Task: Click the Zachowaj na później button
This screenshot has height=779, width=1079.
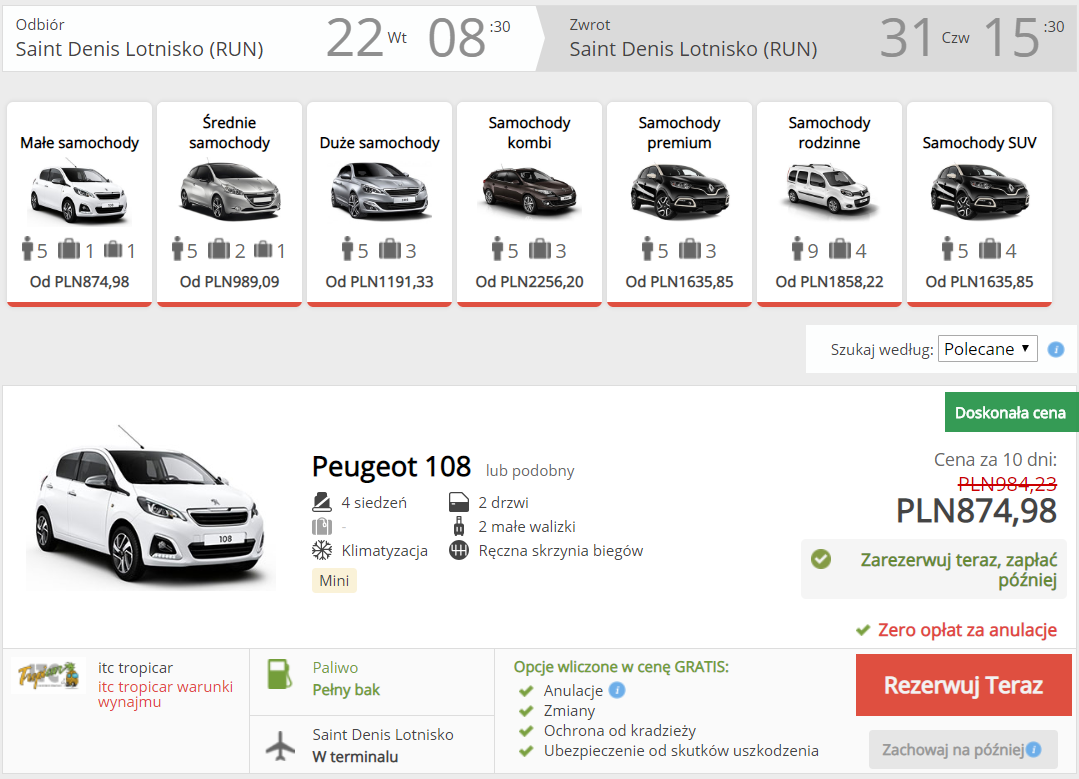Action: (963, 749)
